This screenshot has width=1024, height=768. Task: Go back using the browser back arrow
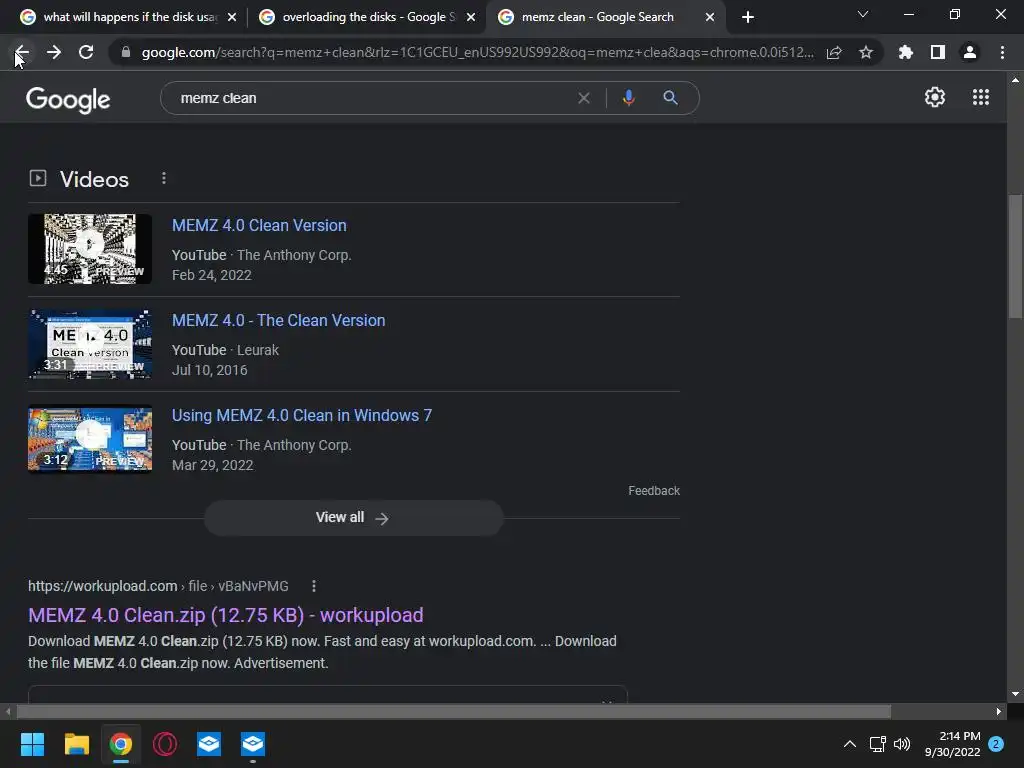(x=22, y=52)
